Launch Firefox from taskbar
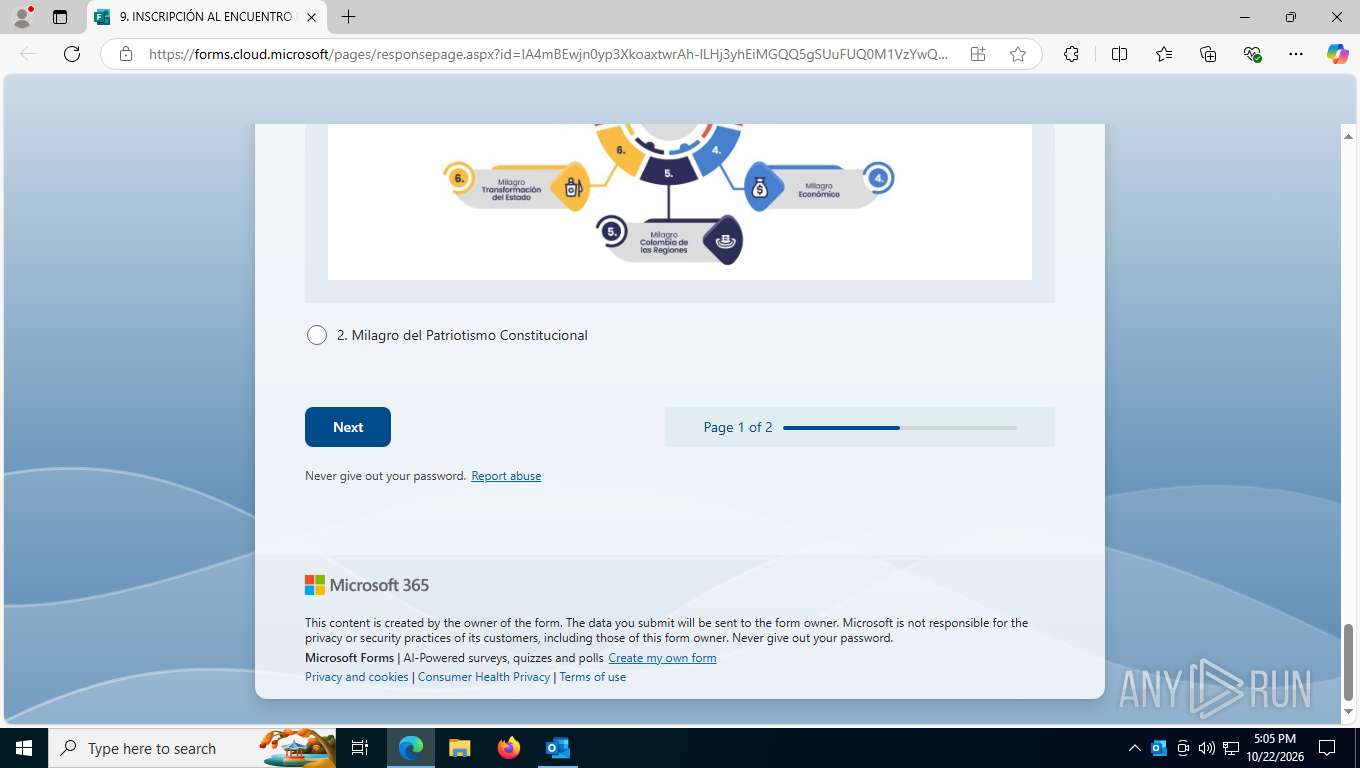This screenshot has width=1360, height=768. [x=509, y=748]
